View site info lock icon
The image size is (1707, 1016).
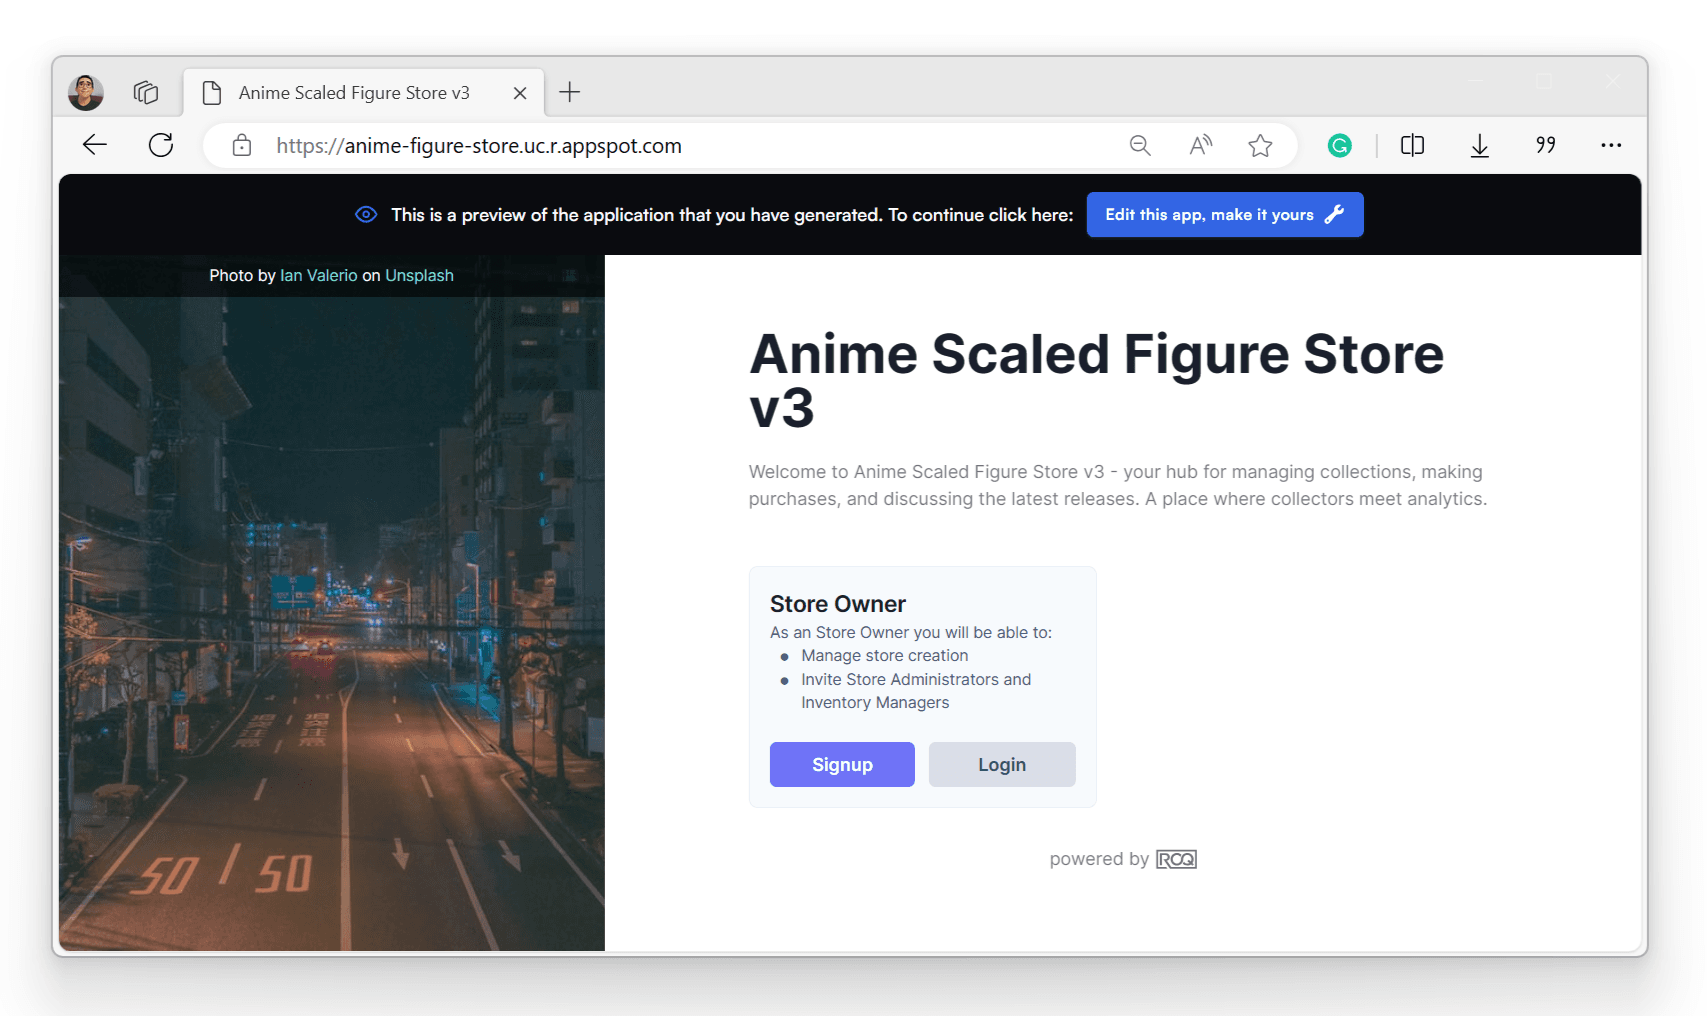[242, 145]
